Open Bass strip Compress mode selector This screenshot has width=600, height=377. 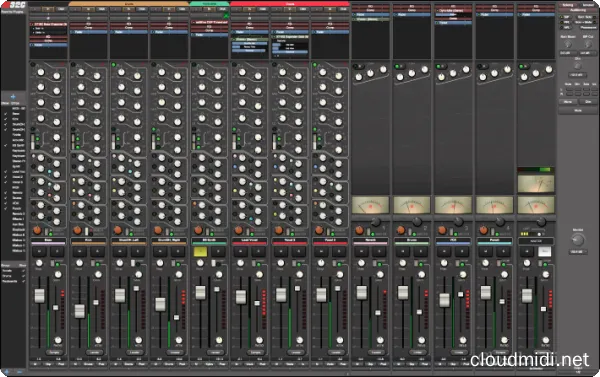click(54, 352)
